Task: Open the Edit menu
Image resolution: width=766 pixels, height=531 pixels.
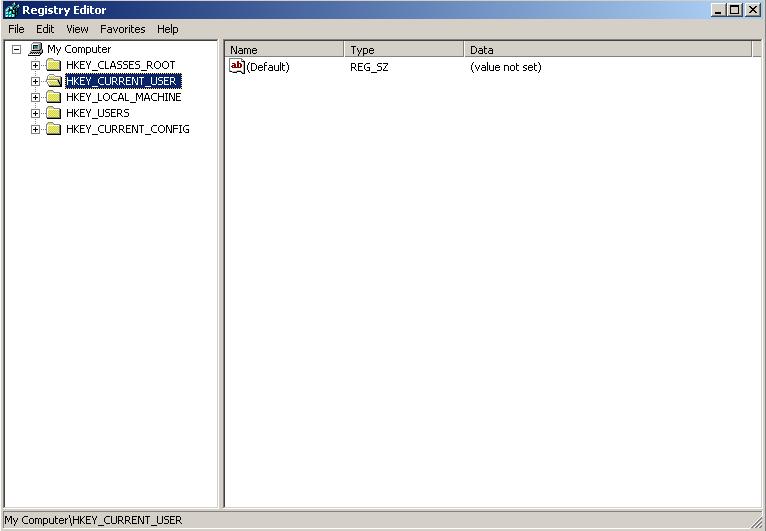Action: tap(45, 29)
